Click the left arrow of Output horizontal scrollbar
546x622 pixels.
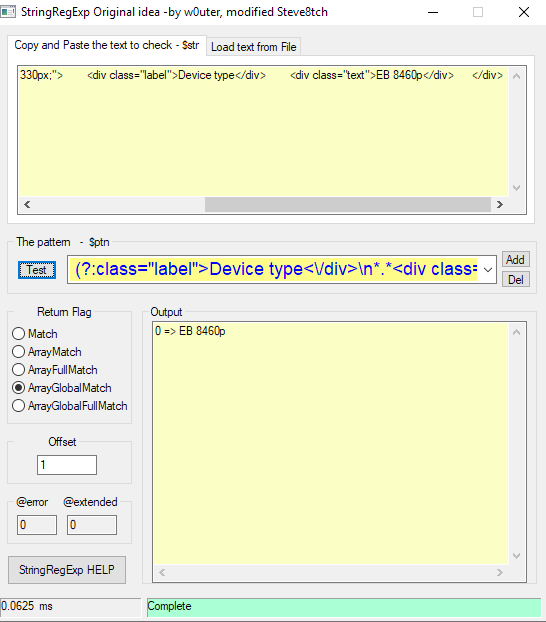pyautogui.click(x=162, y=572)
